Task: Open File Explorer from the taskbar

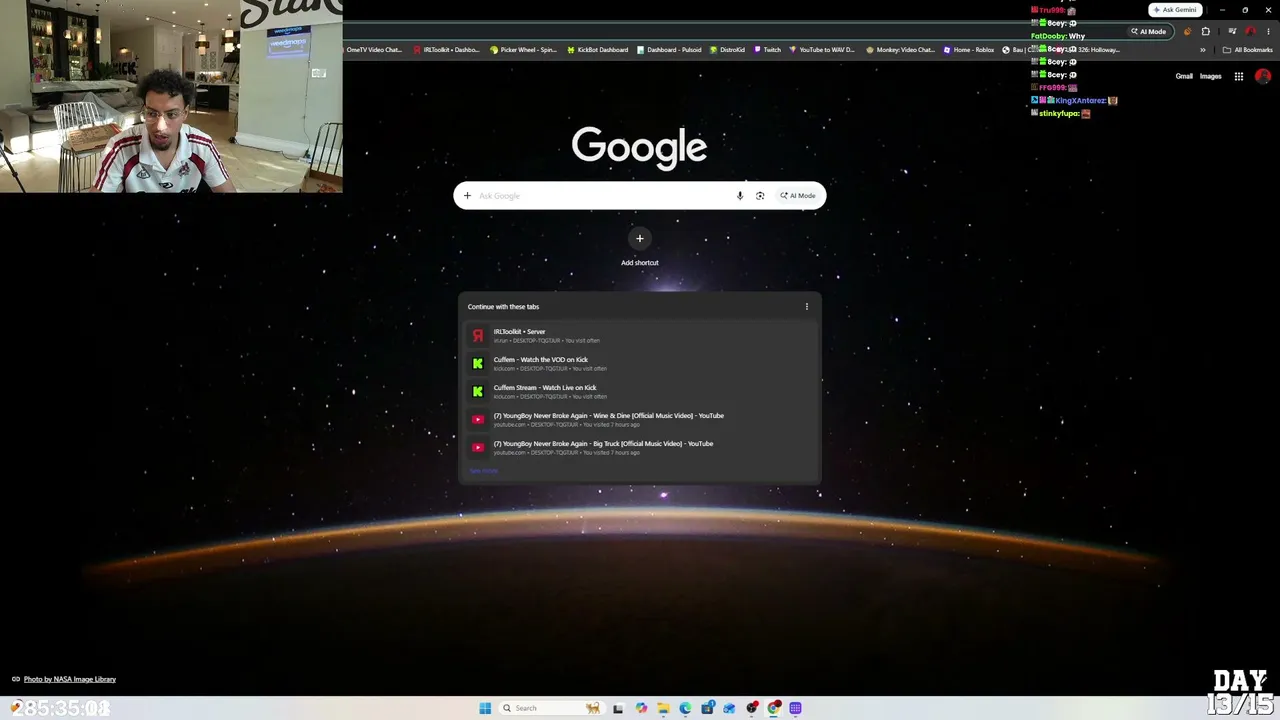Action: (x=663, y=708)
